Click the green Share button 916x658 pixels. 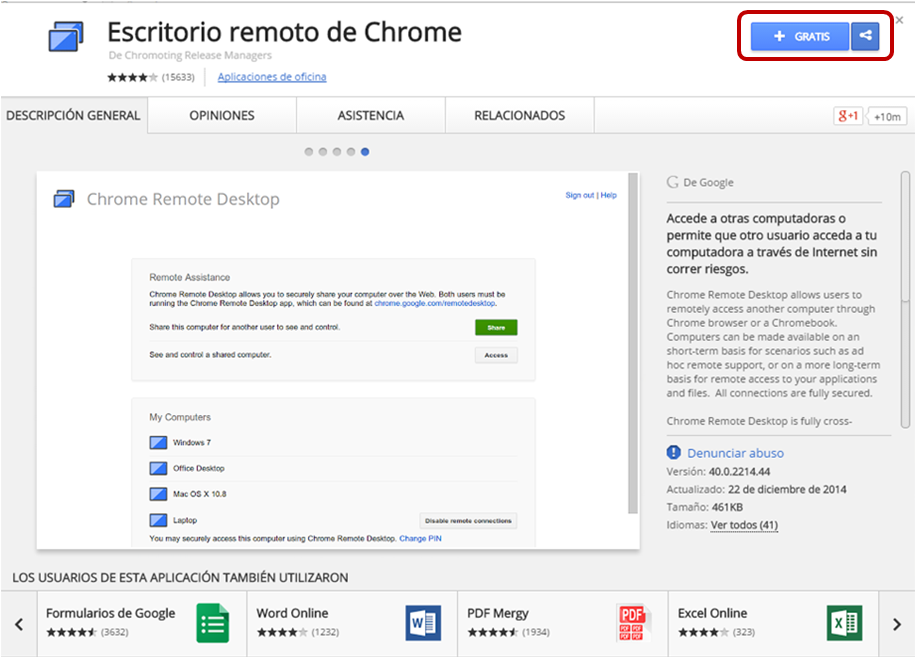coord(496,327)
